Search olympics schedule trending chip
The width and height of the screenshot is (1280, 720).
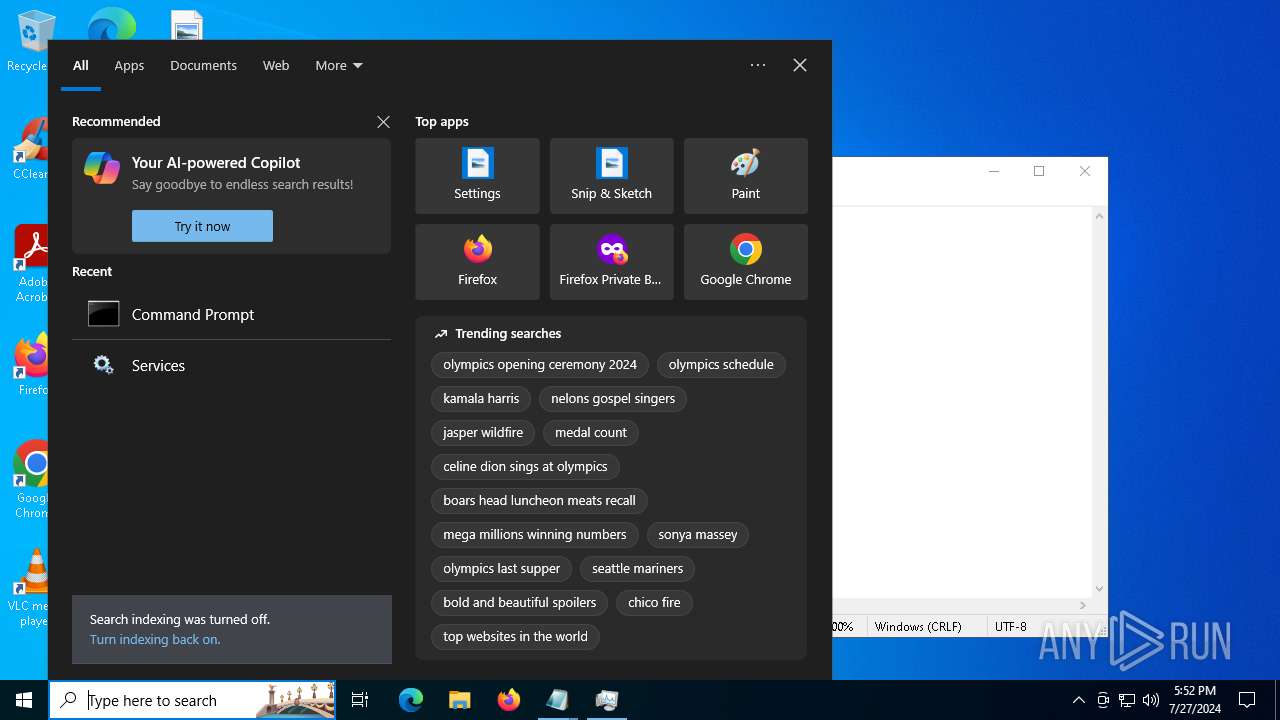click(x=721, y=365)
